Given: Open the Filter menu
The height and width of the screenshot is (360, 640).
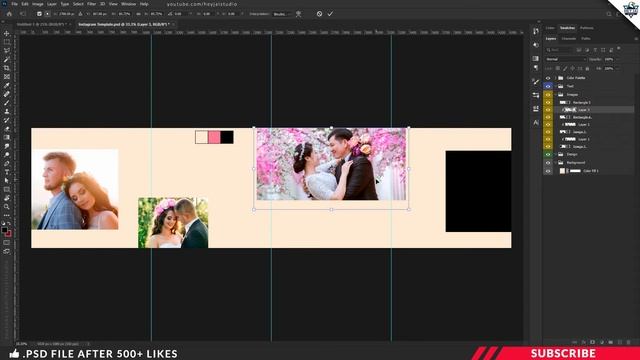Looking at the screenshot, I should pyautogui.click(x=91, y=4).
